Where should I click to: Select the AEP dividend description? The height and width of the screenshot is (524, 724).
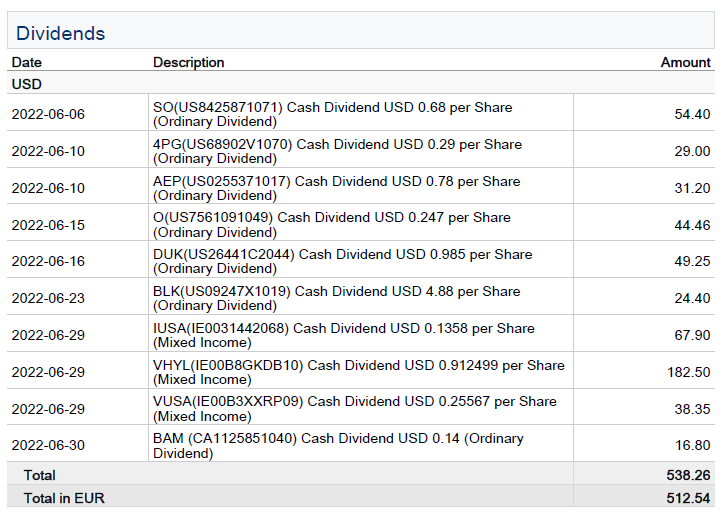[x=336, y=188]
